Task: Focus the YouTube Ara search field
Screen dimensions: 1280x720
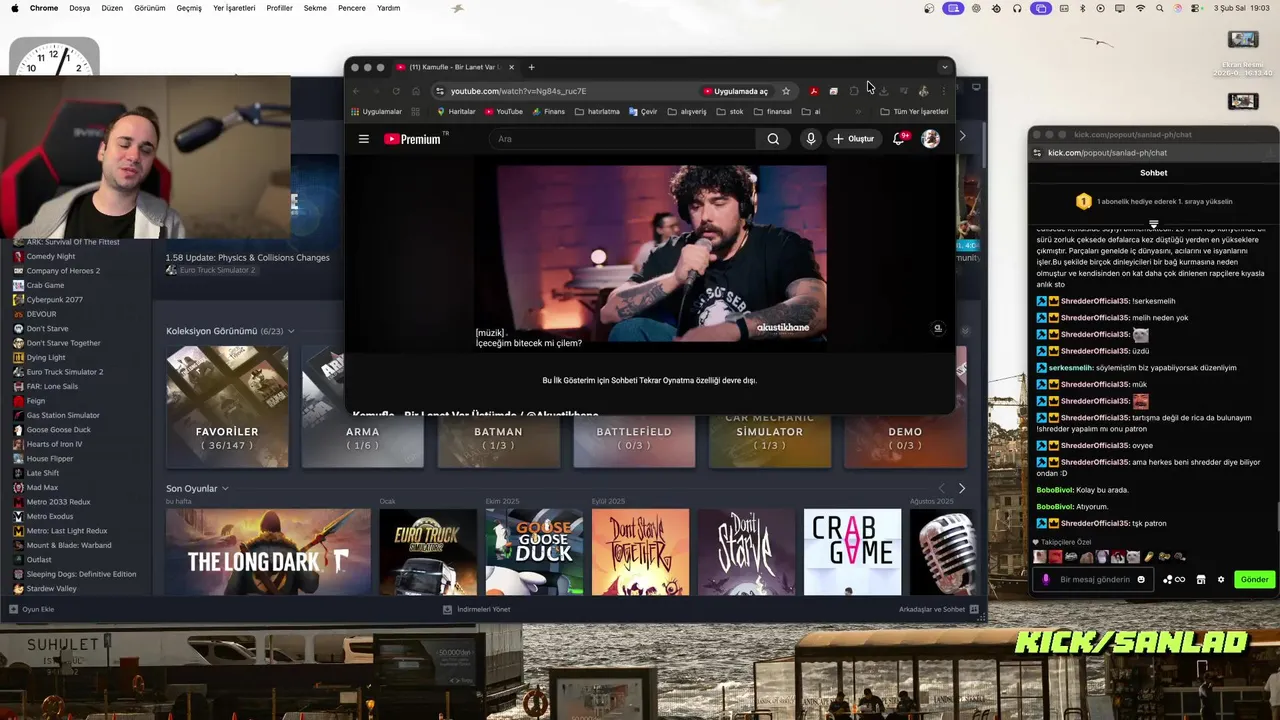Action: coord(622,139)
